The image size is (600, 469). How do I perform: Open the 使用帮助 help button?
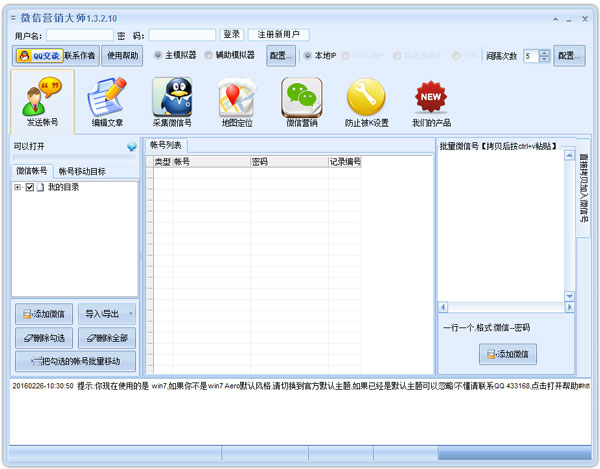(122, 56)
